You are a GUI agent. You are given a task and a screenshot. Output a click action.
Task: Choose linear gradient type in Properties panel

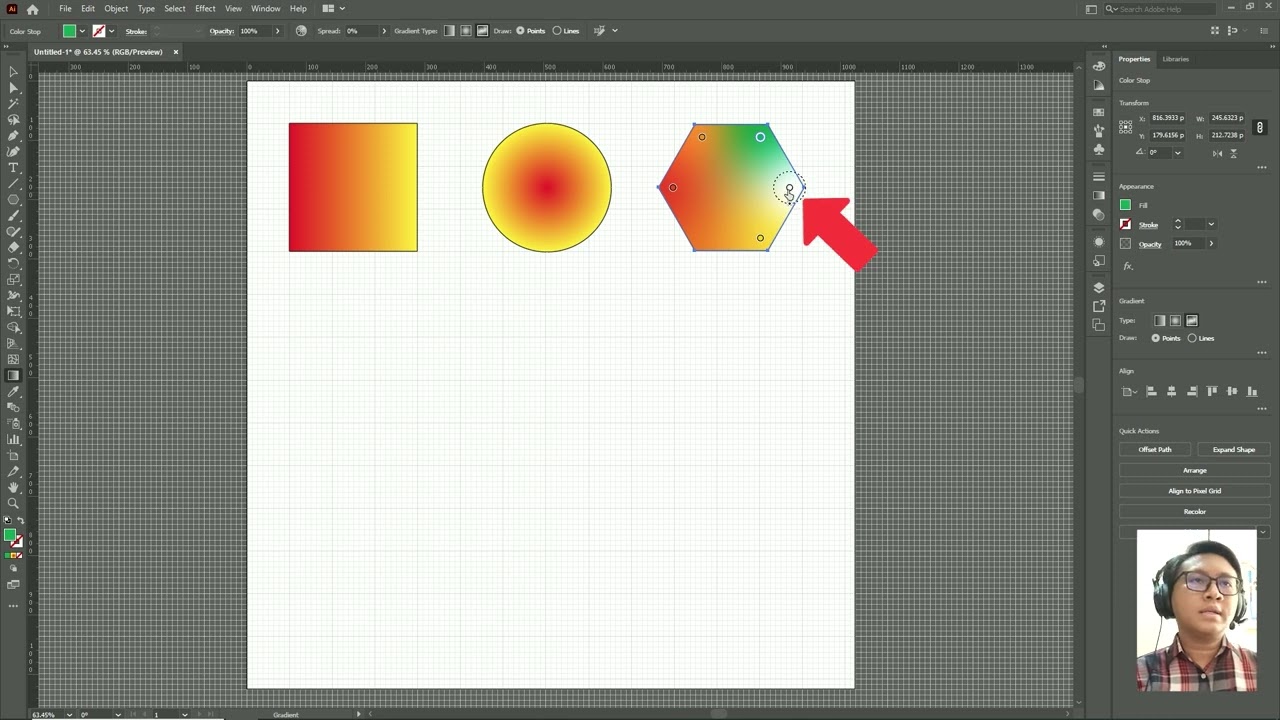(1160, 321)
